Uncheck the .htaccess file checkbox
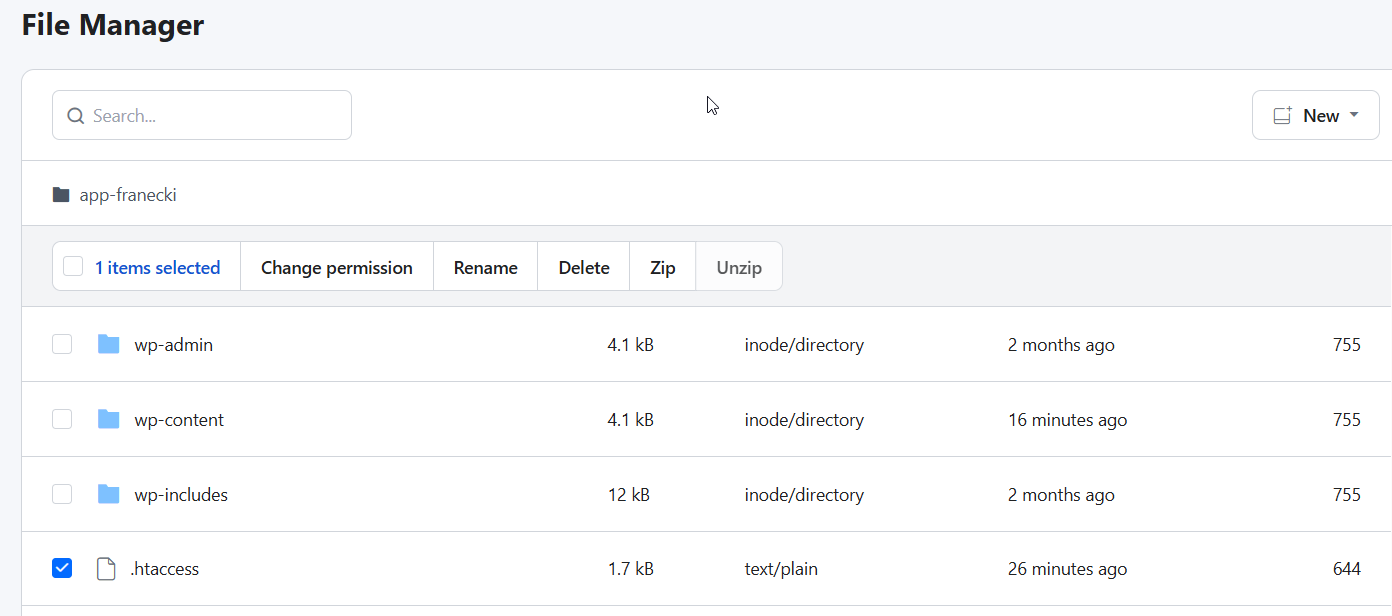Image resolution: width=1392 pixels, height=616 pixels. (x=62, y=569)
